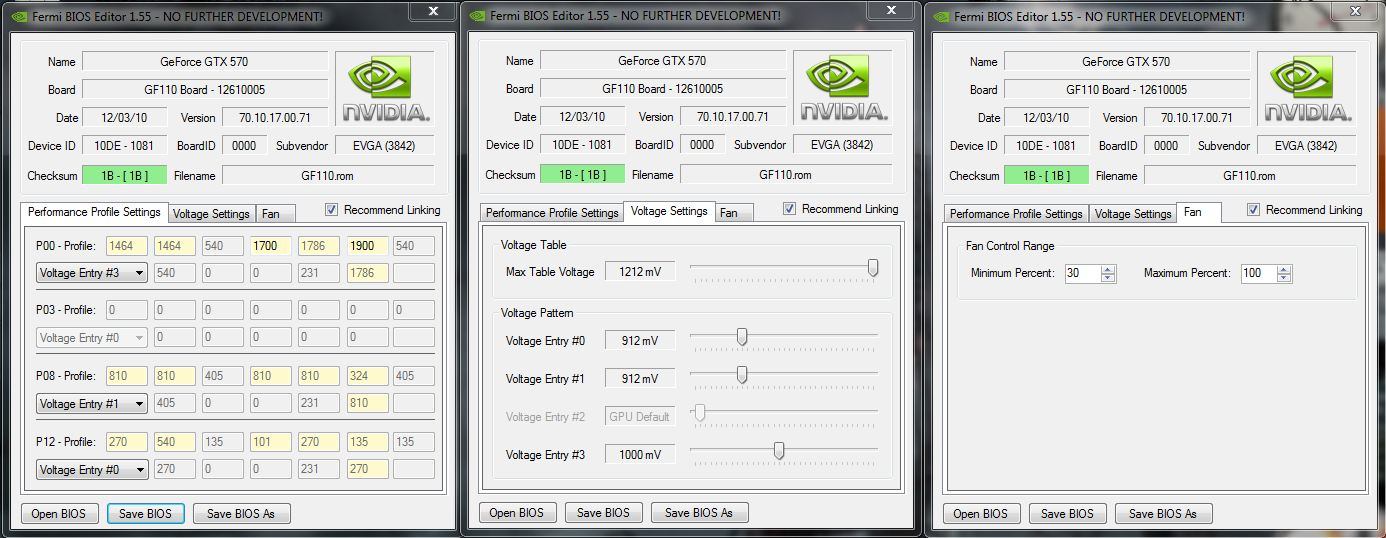Click the Voltage Entry #0 912 mV value
The width and height of the screenshot is (1386, 538).
coord(639,341)
